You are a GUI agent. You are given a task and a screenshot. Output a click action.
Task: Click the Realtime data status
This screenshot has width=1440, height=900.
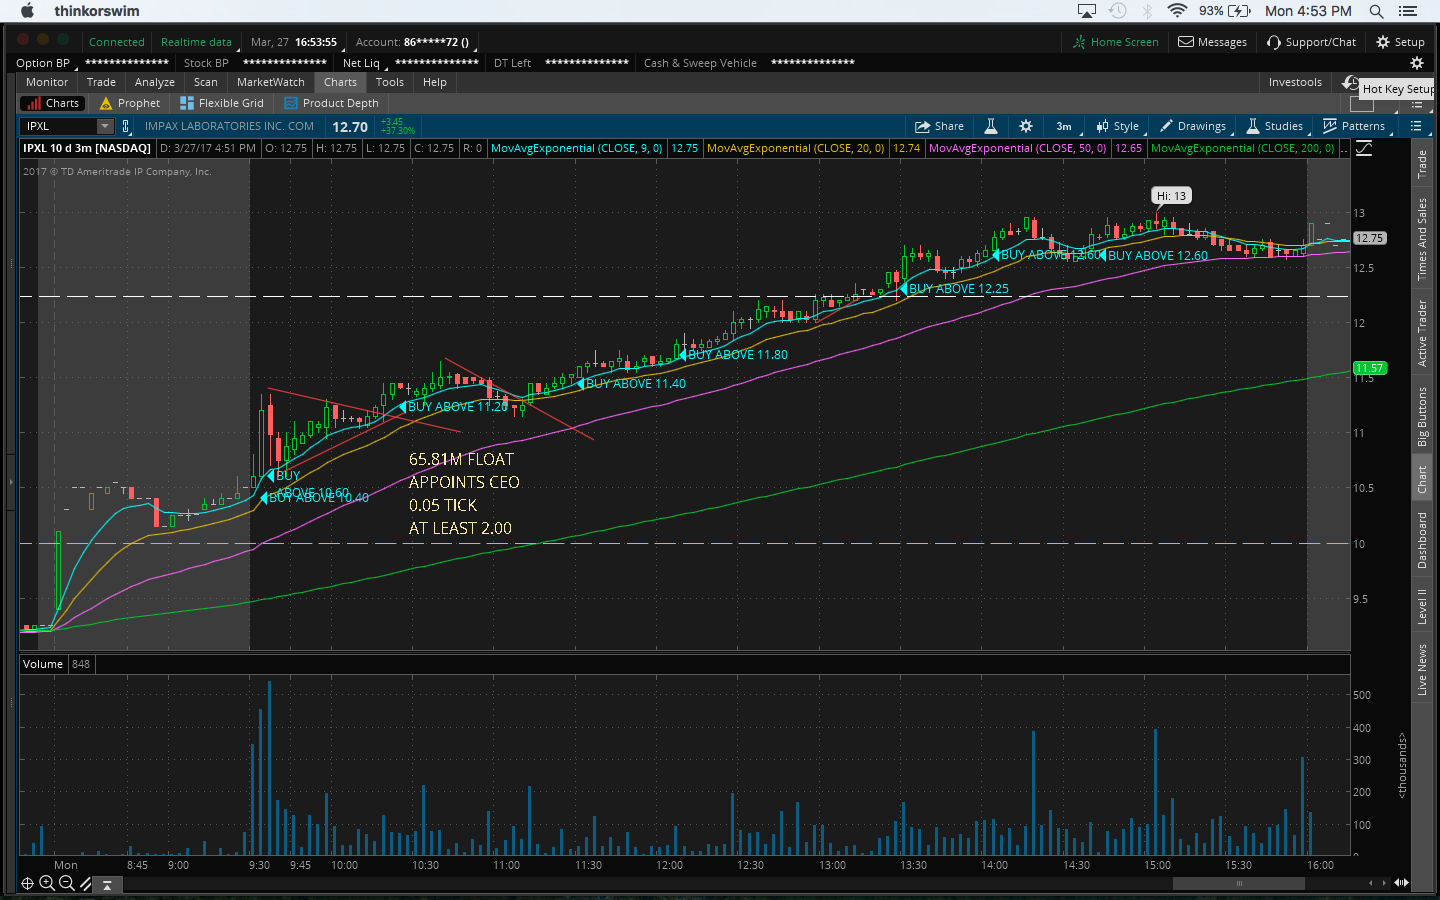click(197, 42)
